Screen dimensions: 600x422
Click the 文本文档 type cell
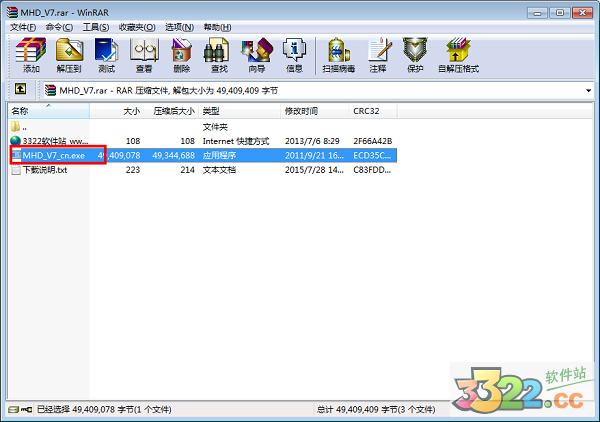(x=219, y=170)
